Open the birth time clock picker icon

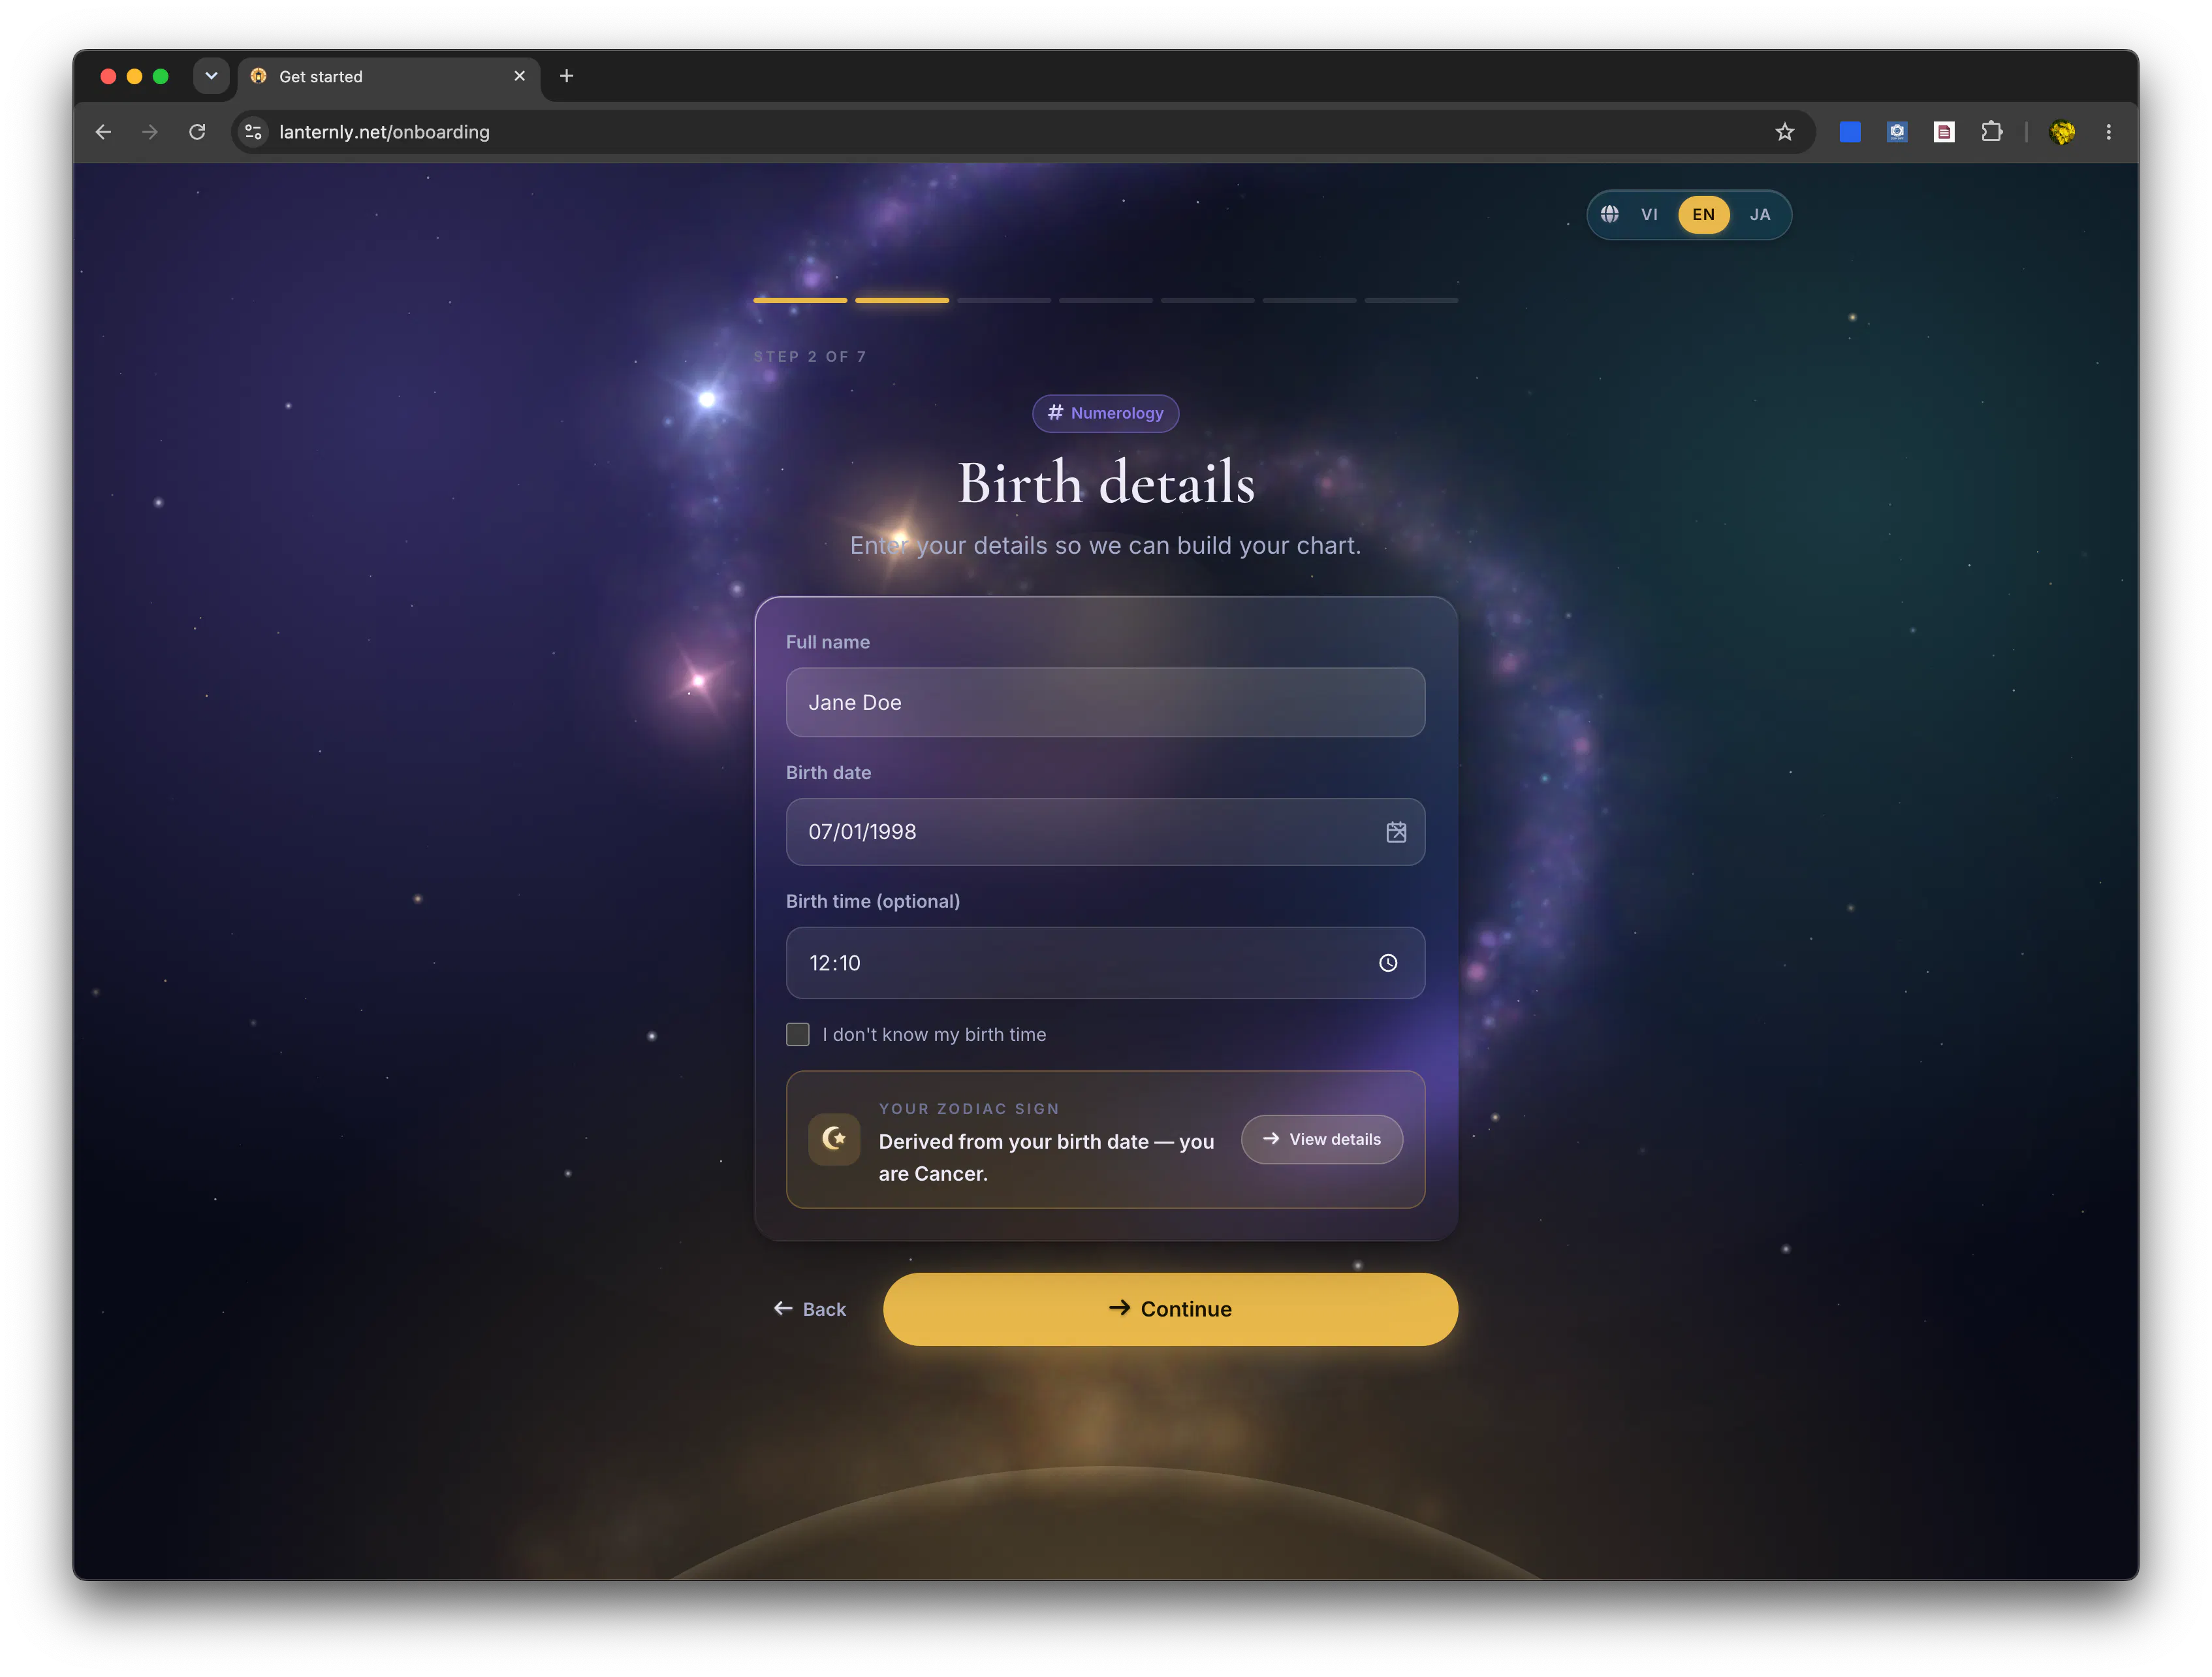point(1388,963)
